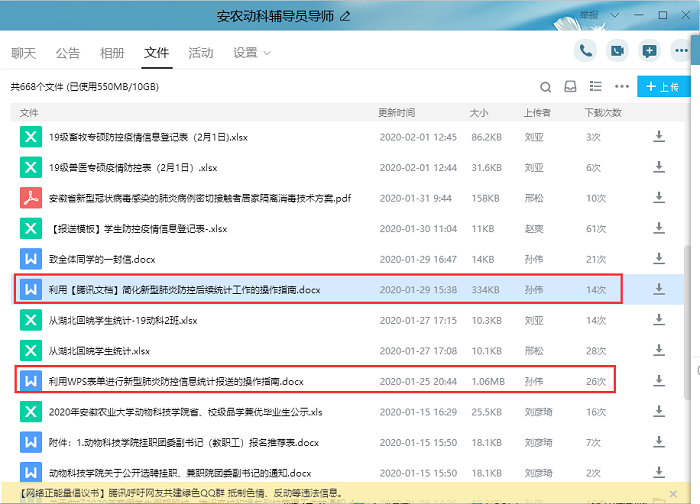This screenshot has width=700, height=504.
Task: Click the edit pencil beside group name
Action: pos(346,16)
